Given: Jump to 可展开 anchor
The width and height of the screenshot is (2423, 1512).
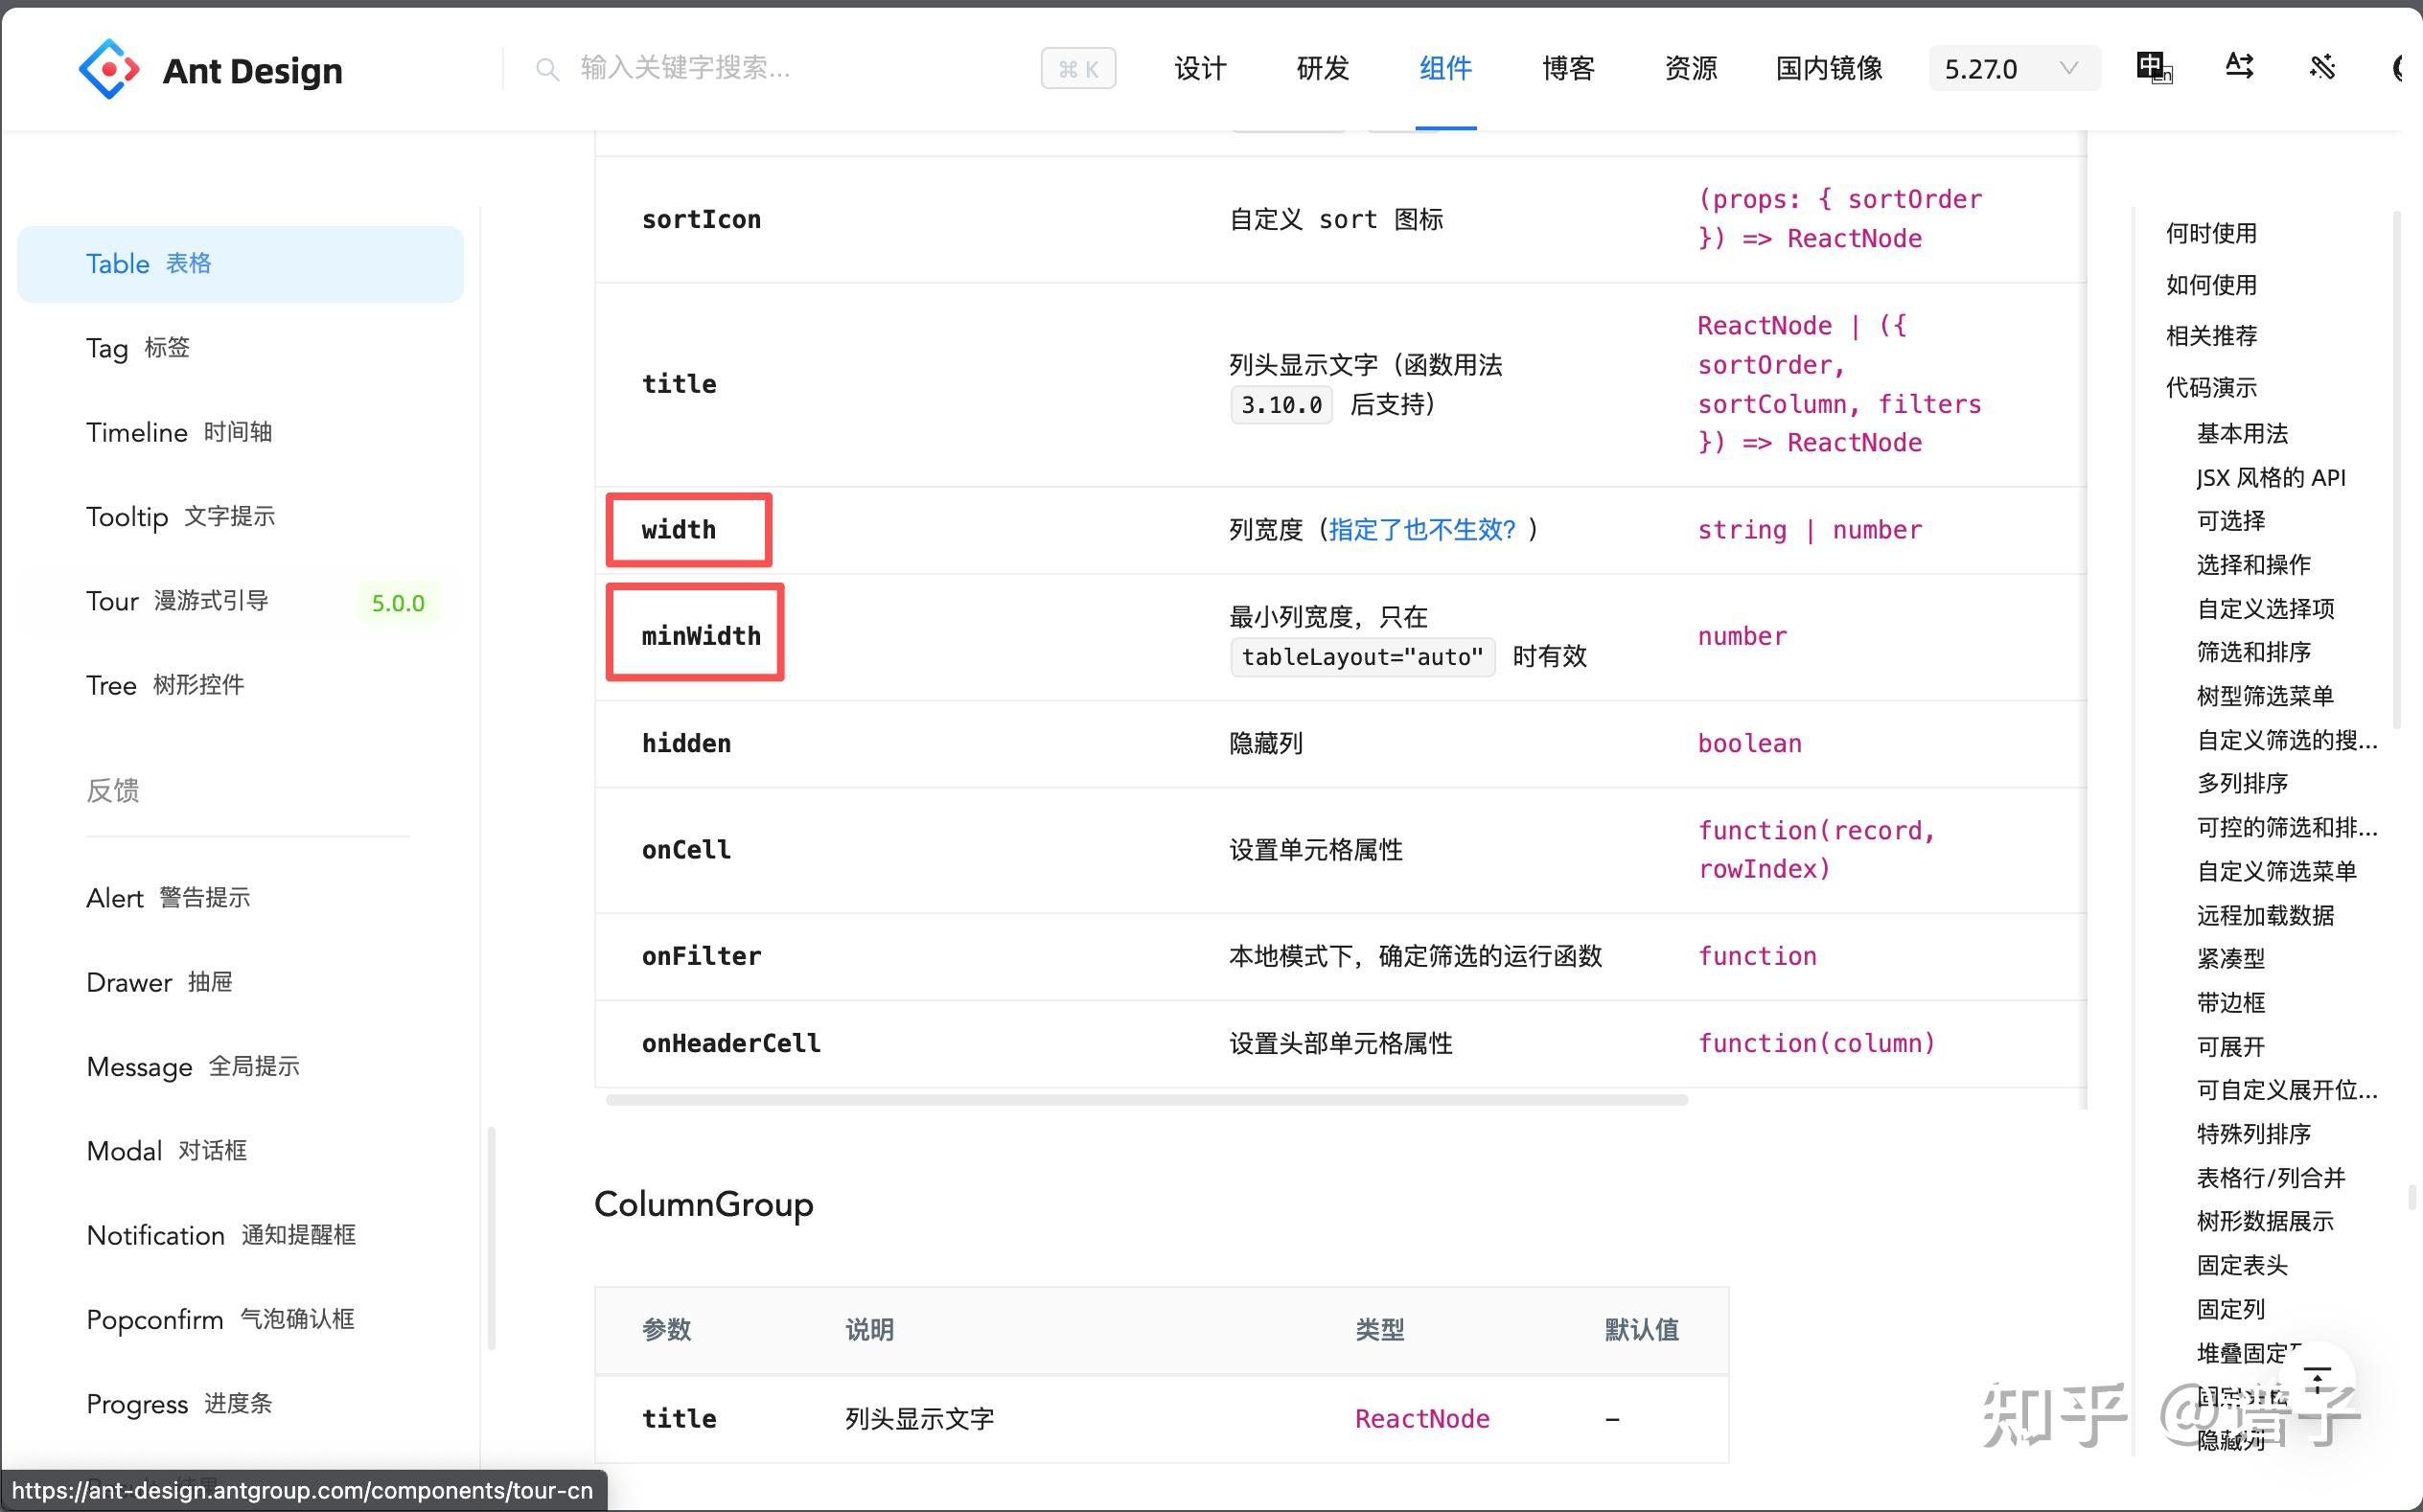Looking at the screenshot, I should coord(2231,1047).
